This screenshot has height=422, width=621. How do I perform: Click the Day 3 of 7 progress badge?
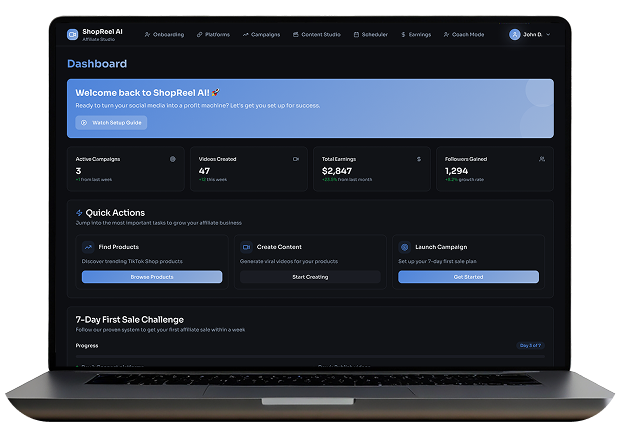coord(531,345)
